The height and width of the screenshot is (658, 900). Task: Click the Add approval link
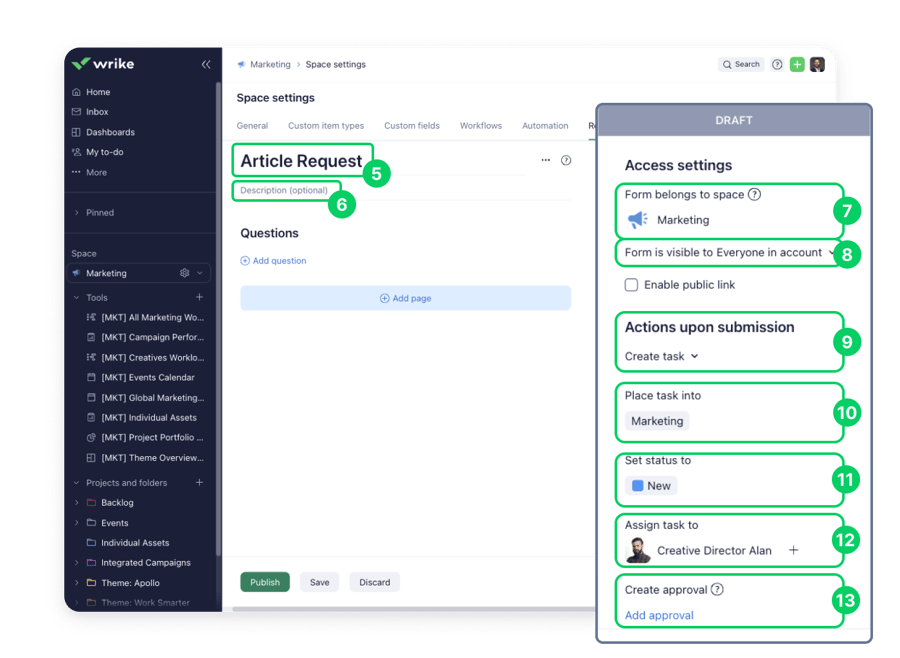(659, 615)
